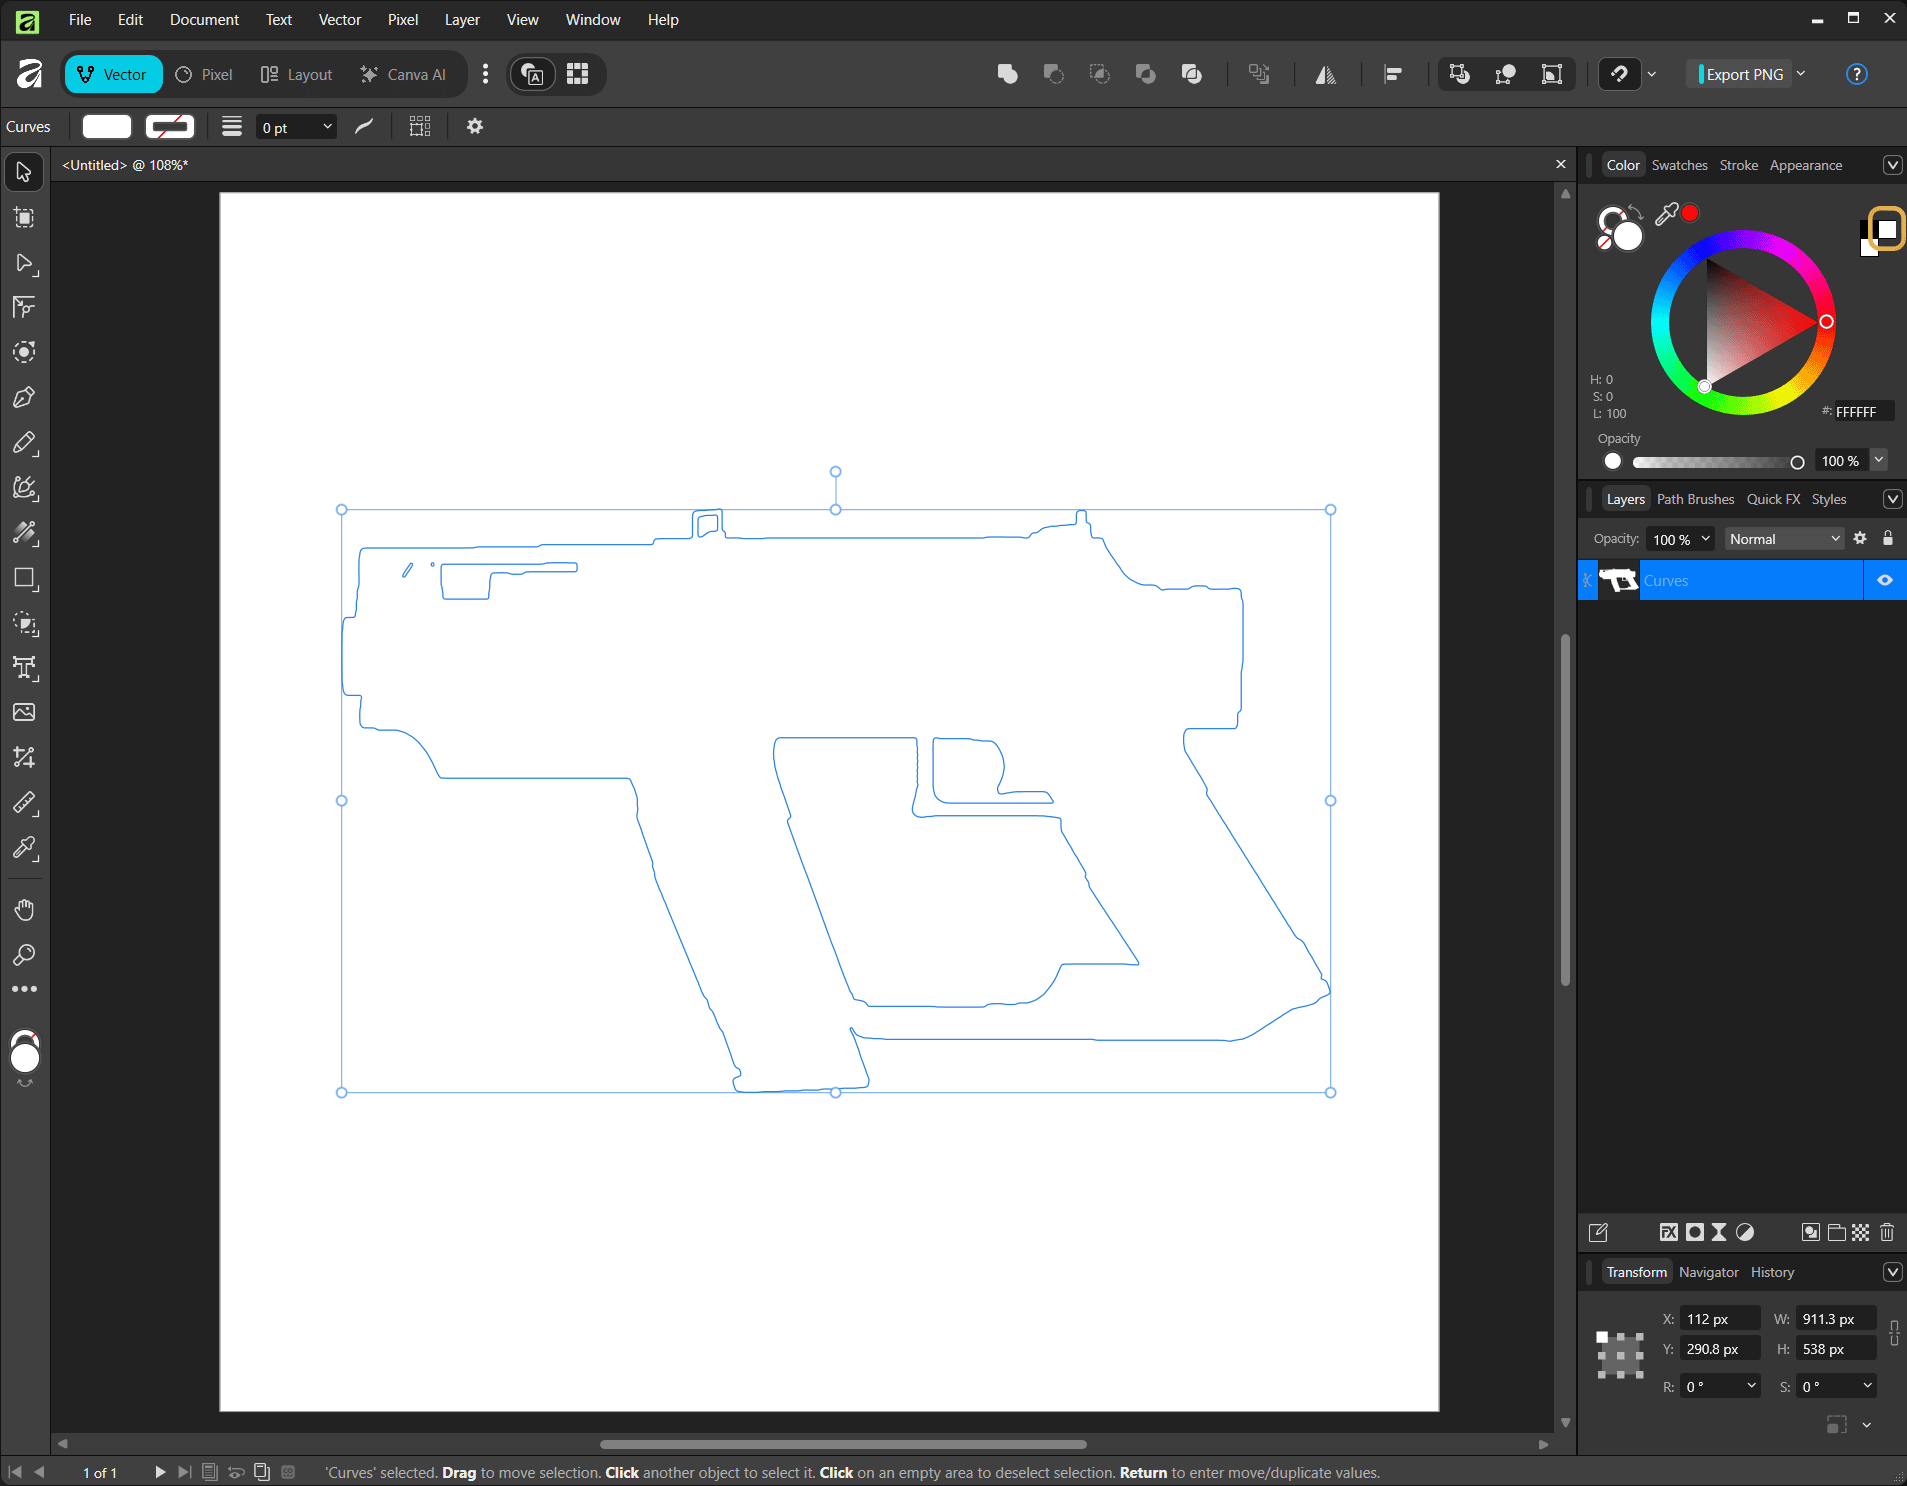Click the Intersect boolean operation icon

tap(1099, 74)
